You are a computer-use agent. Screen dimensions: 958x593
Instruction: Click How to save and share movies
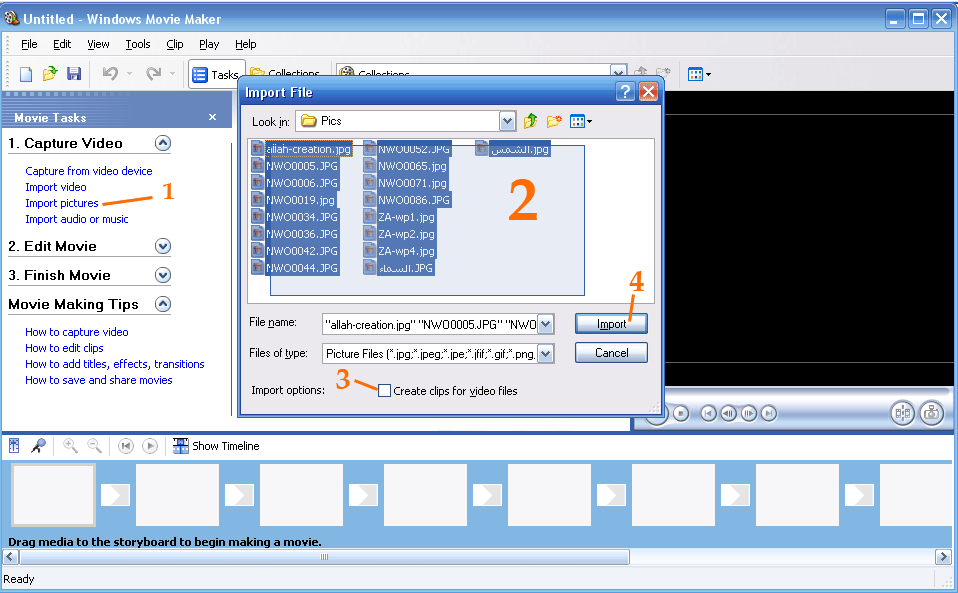98,380
